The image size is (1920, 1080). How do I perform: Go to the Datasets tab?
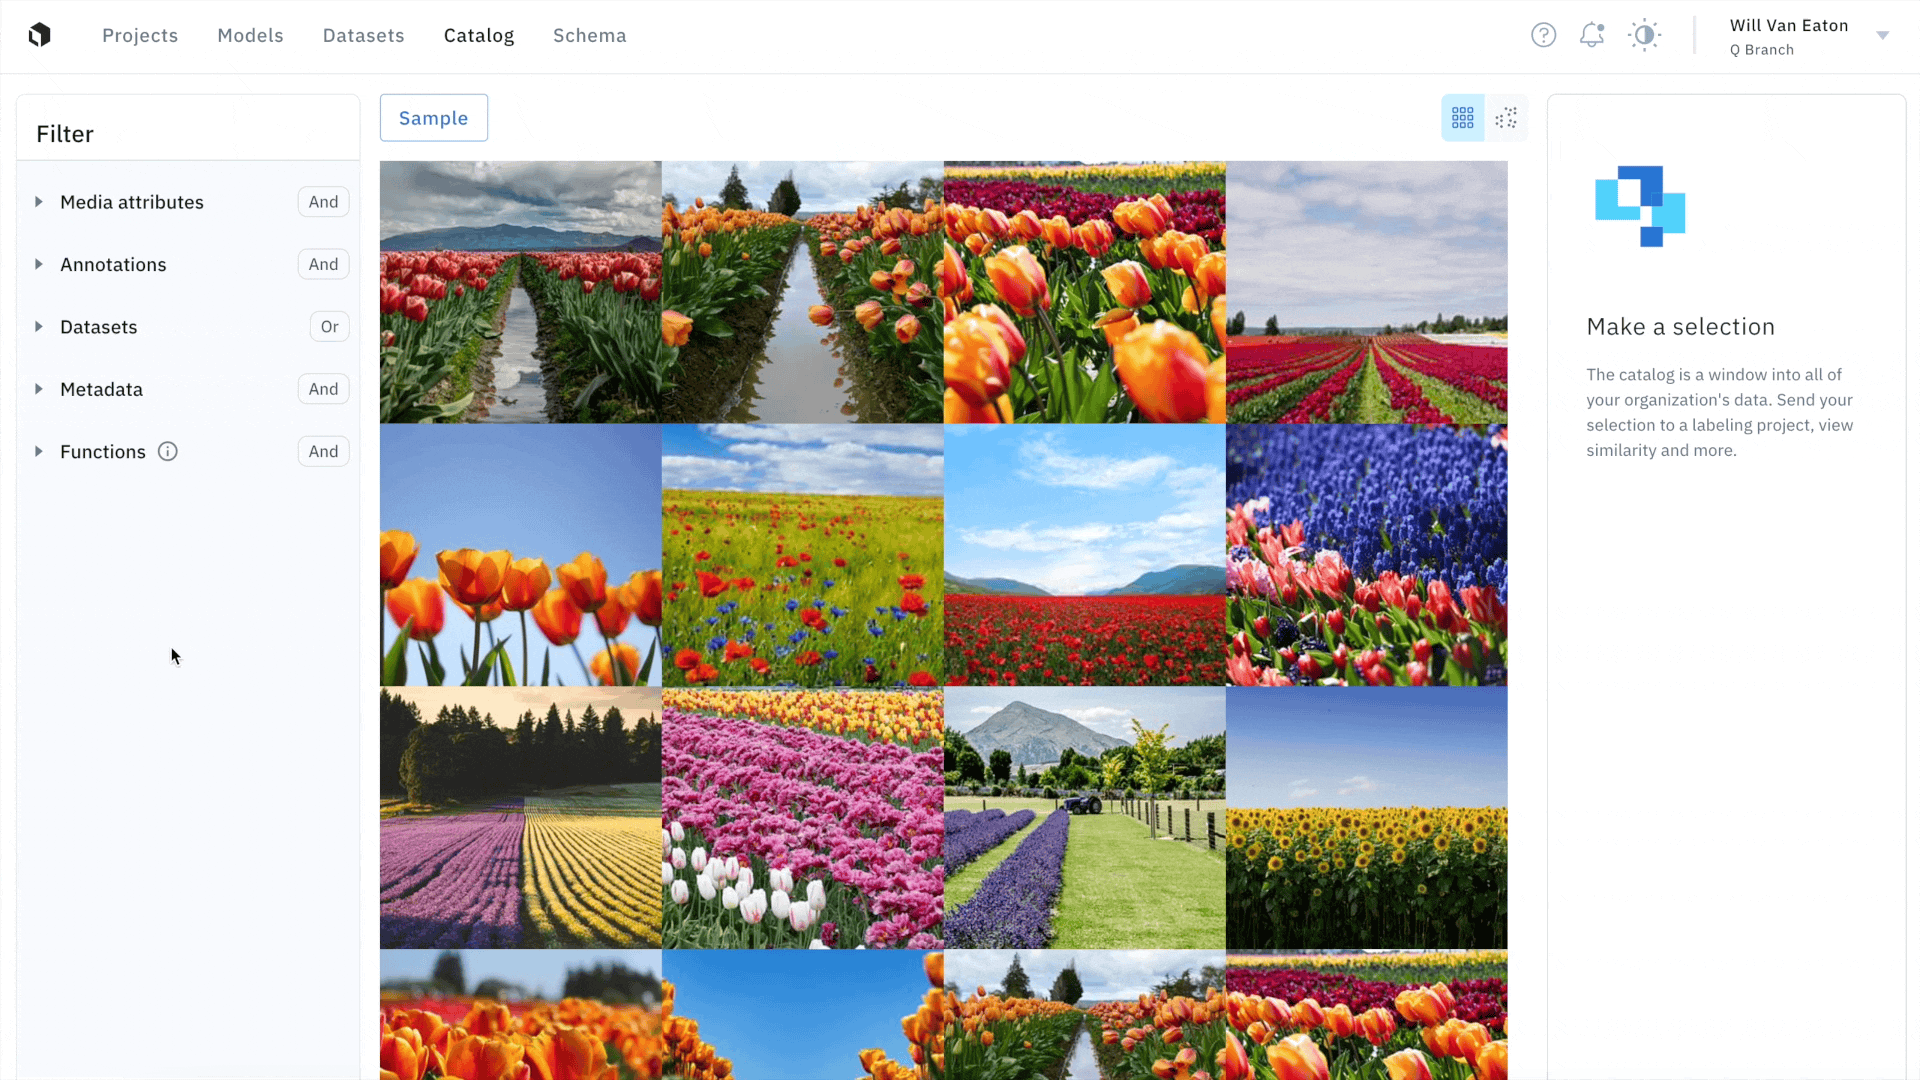coord(363,35)
